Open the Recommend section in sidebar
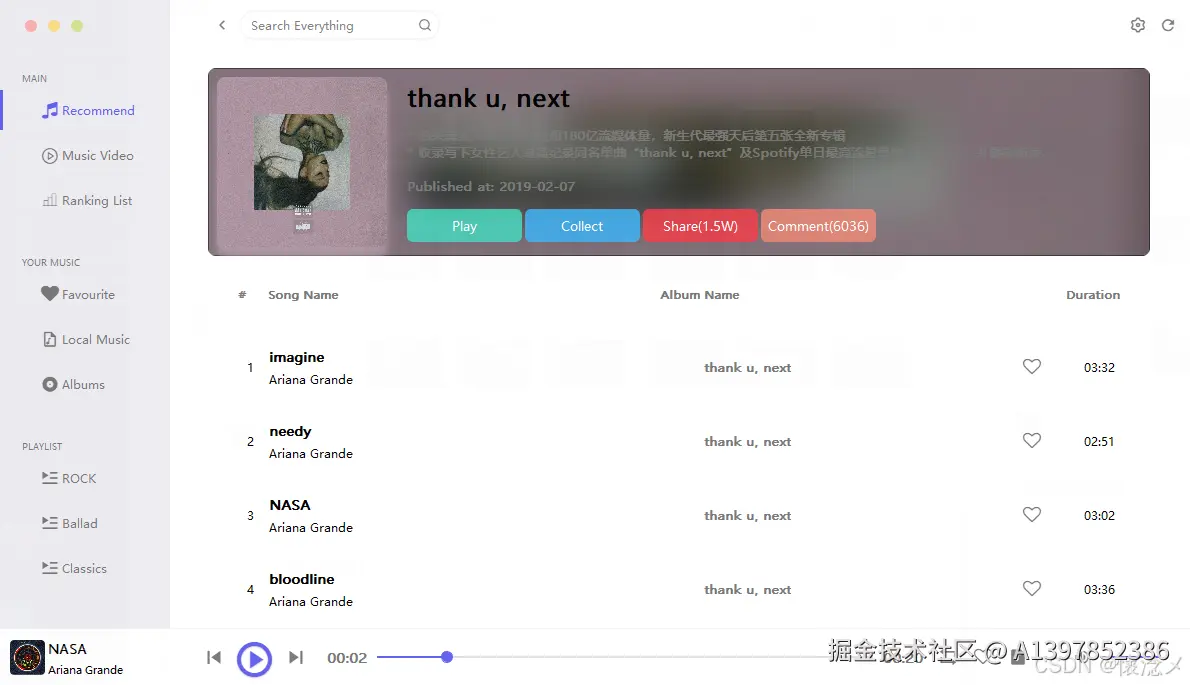The width and height of the screenshot is (1190, 685). click(89, 111)
